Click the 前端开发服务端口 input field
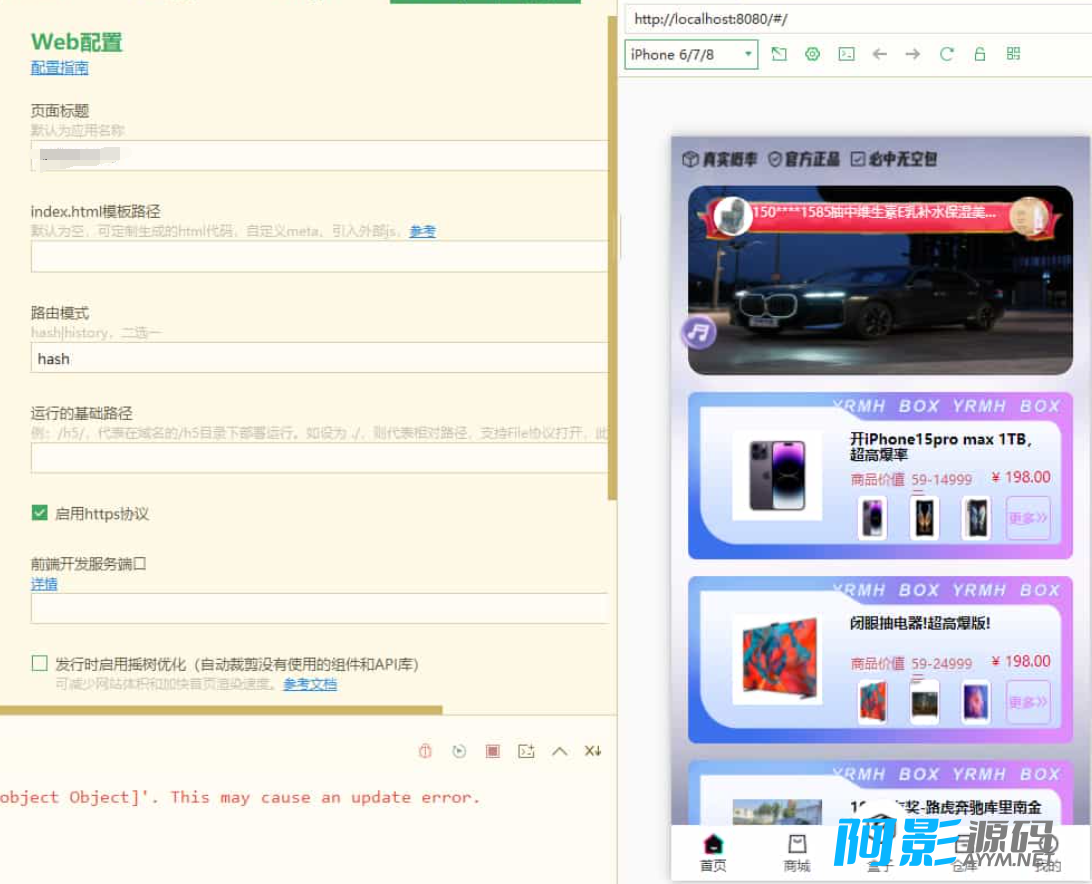The width and height of the screenshot is (1092, 884). click(x=319, y=608)
